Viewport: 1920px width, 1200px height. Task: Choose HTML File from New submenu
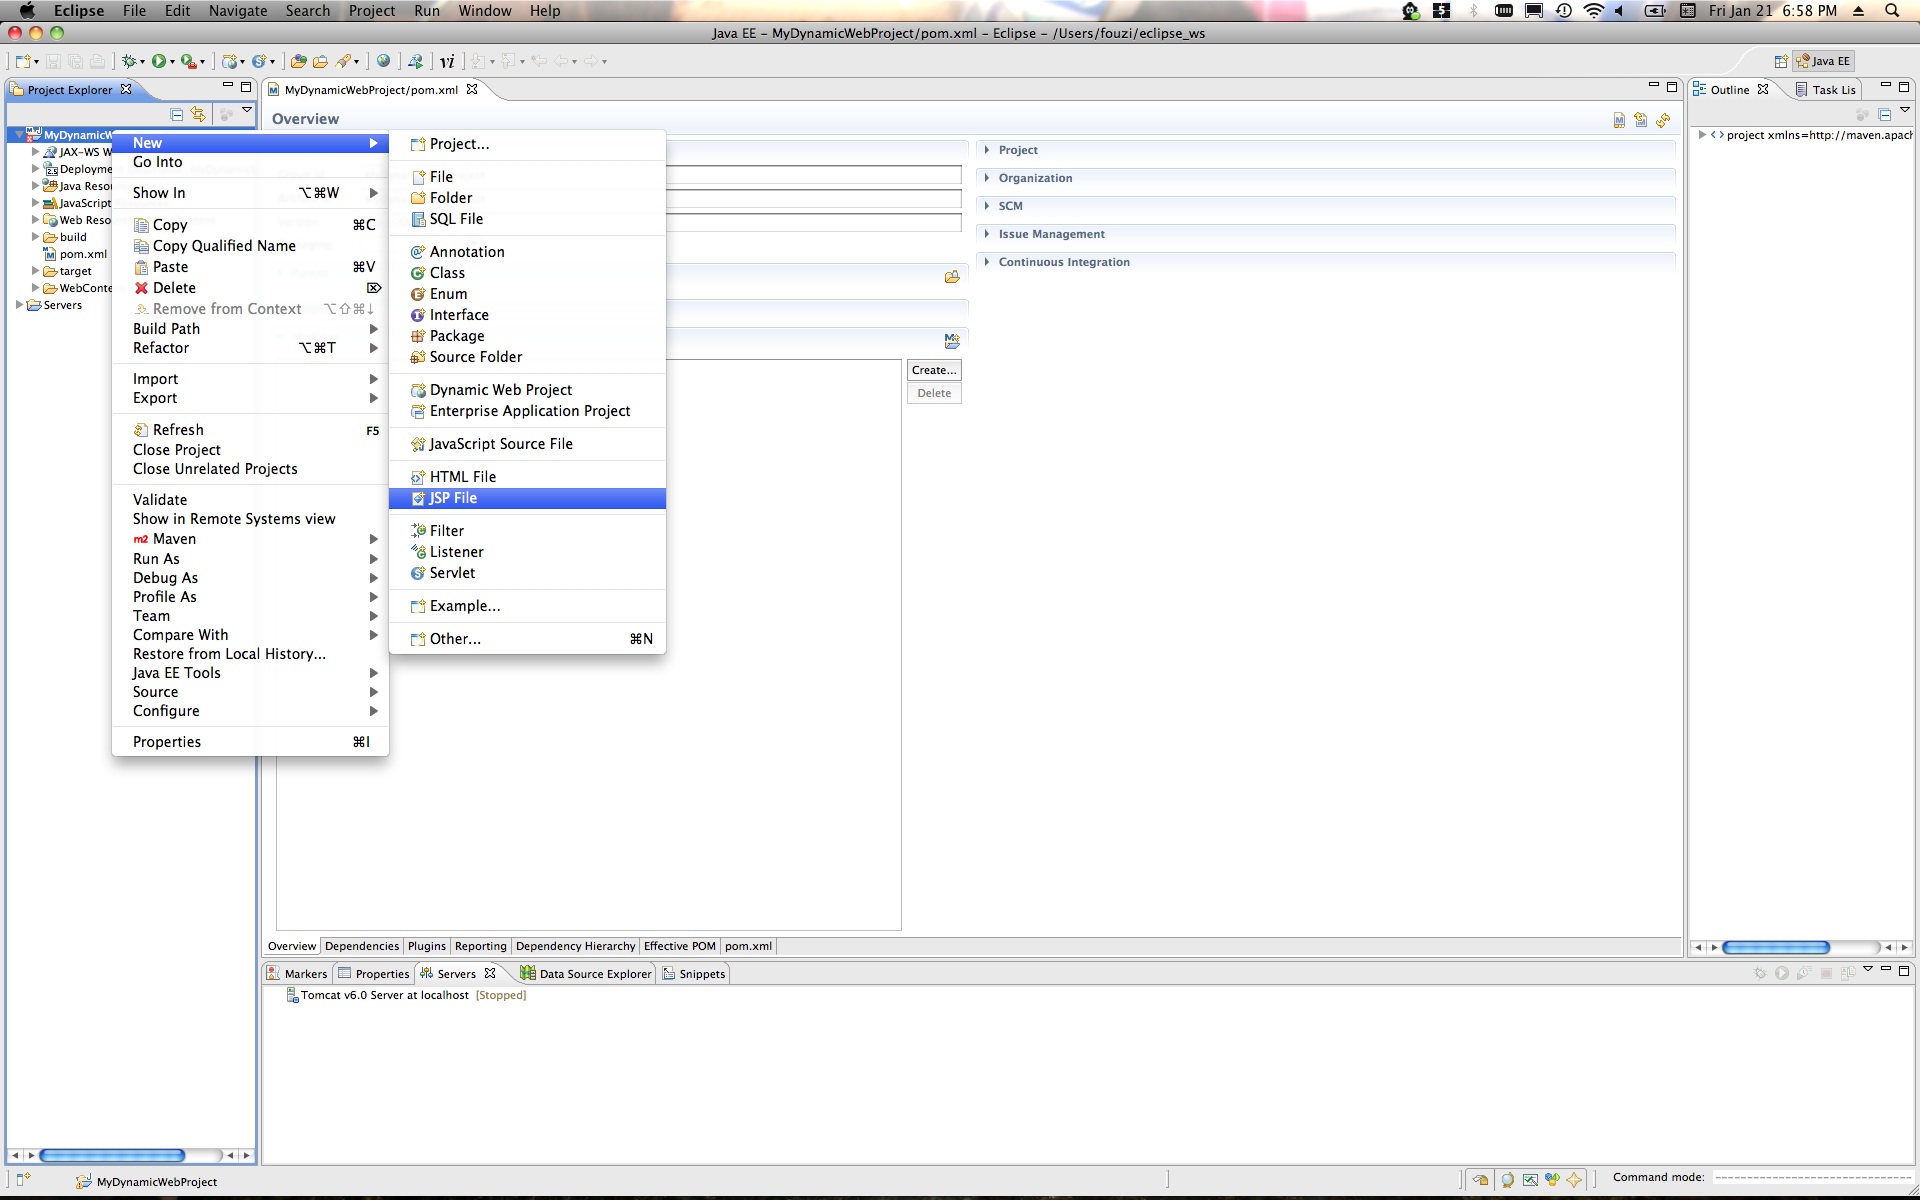tap(527, 477)
